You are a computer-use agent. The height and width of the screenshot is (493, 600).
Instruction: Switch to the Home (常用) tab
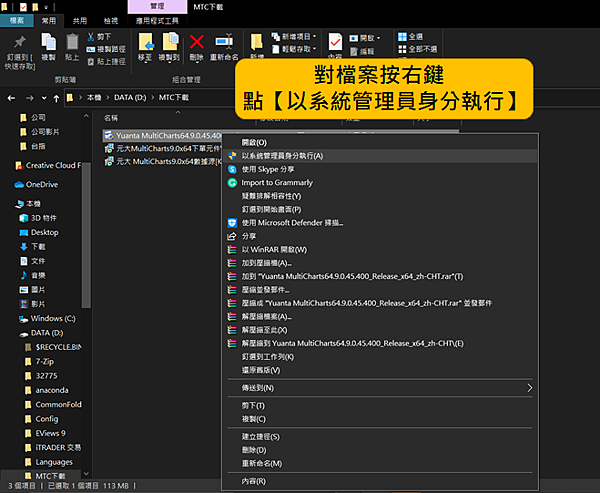coord(49,21)
